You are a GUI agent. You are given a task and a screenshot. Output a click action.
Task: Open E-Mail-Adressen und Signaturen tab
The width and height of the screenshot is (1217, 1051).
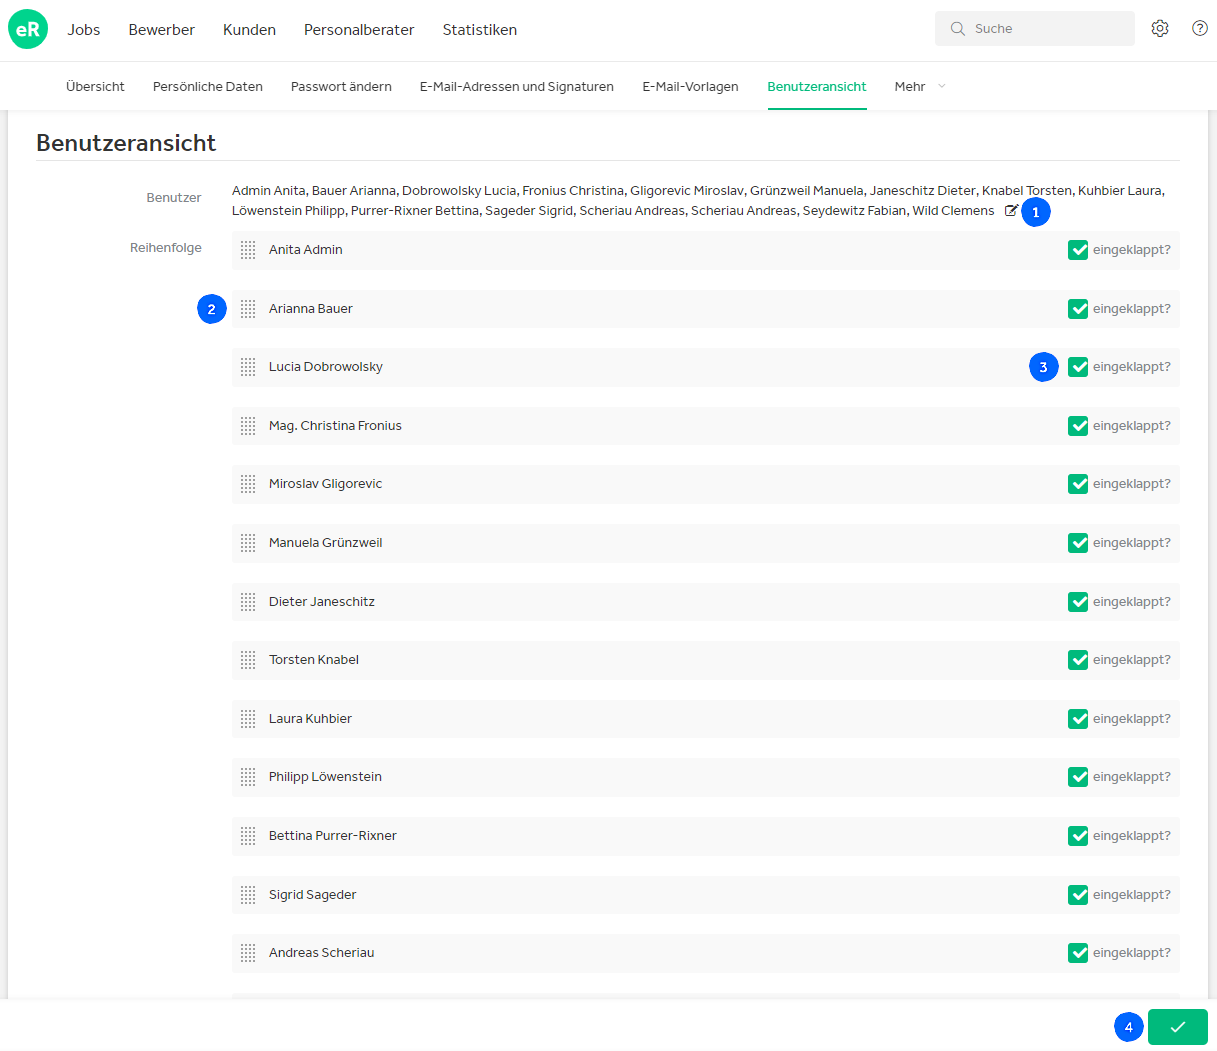[x=517, y=87]
